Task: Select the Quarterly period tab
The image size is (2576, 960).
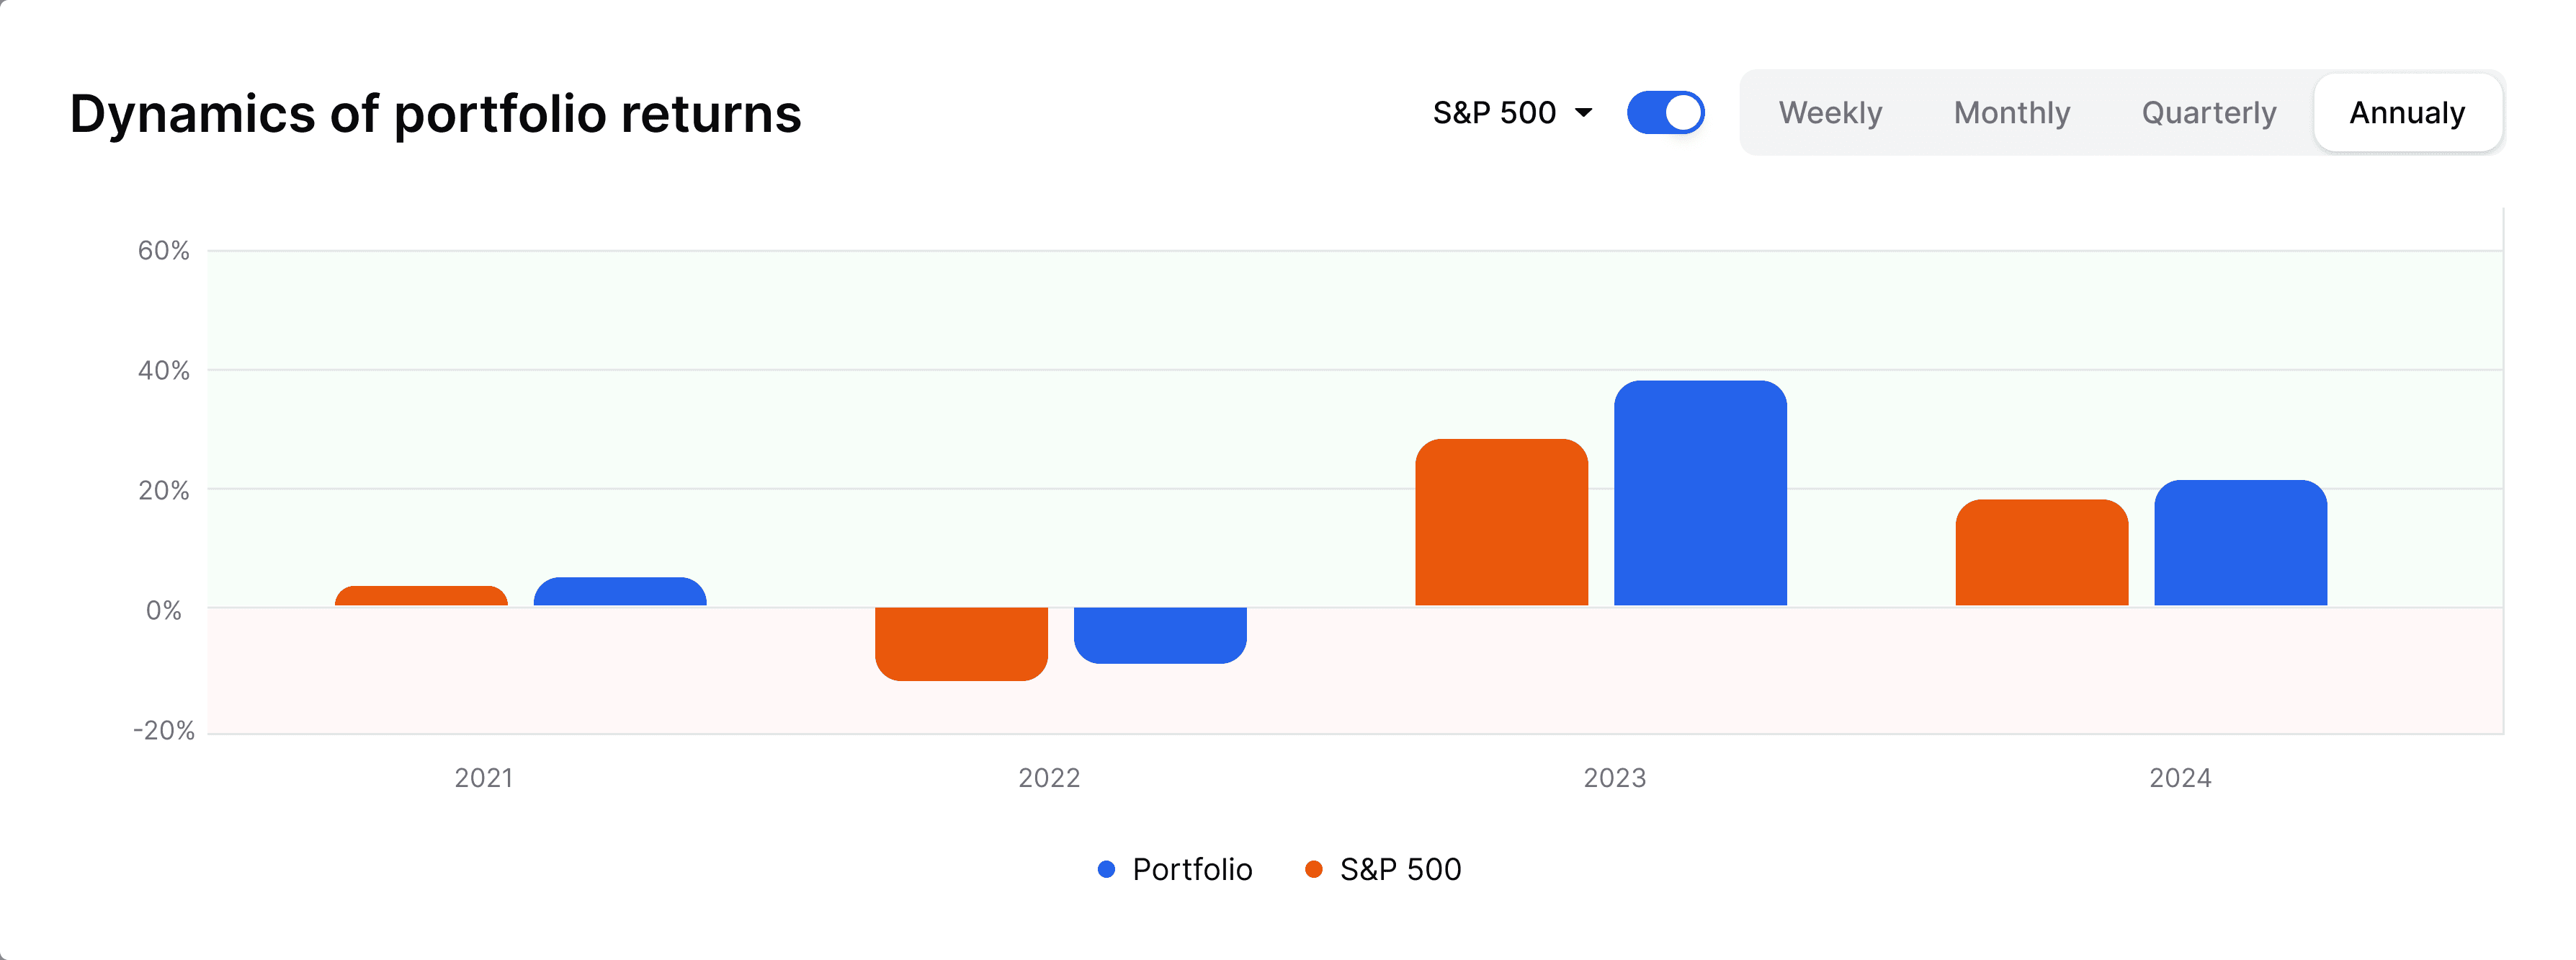Action: [2208, 112]
